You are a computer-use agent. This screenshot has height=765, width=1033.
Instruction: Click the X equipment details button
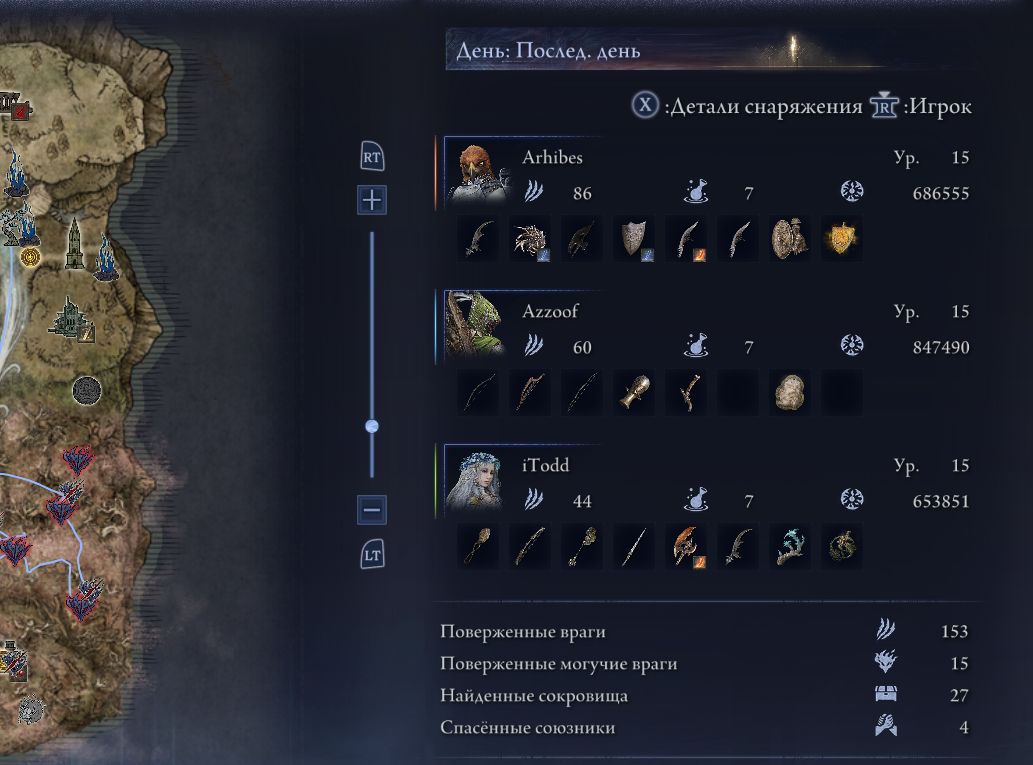point(645,105)
